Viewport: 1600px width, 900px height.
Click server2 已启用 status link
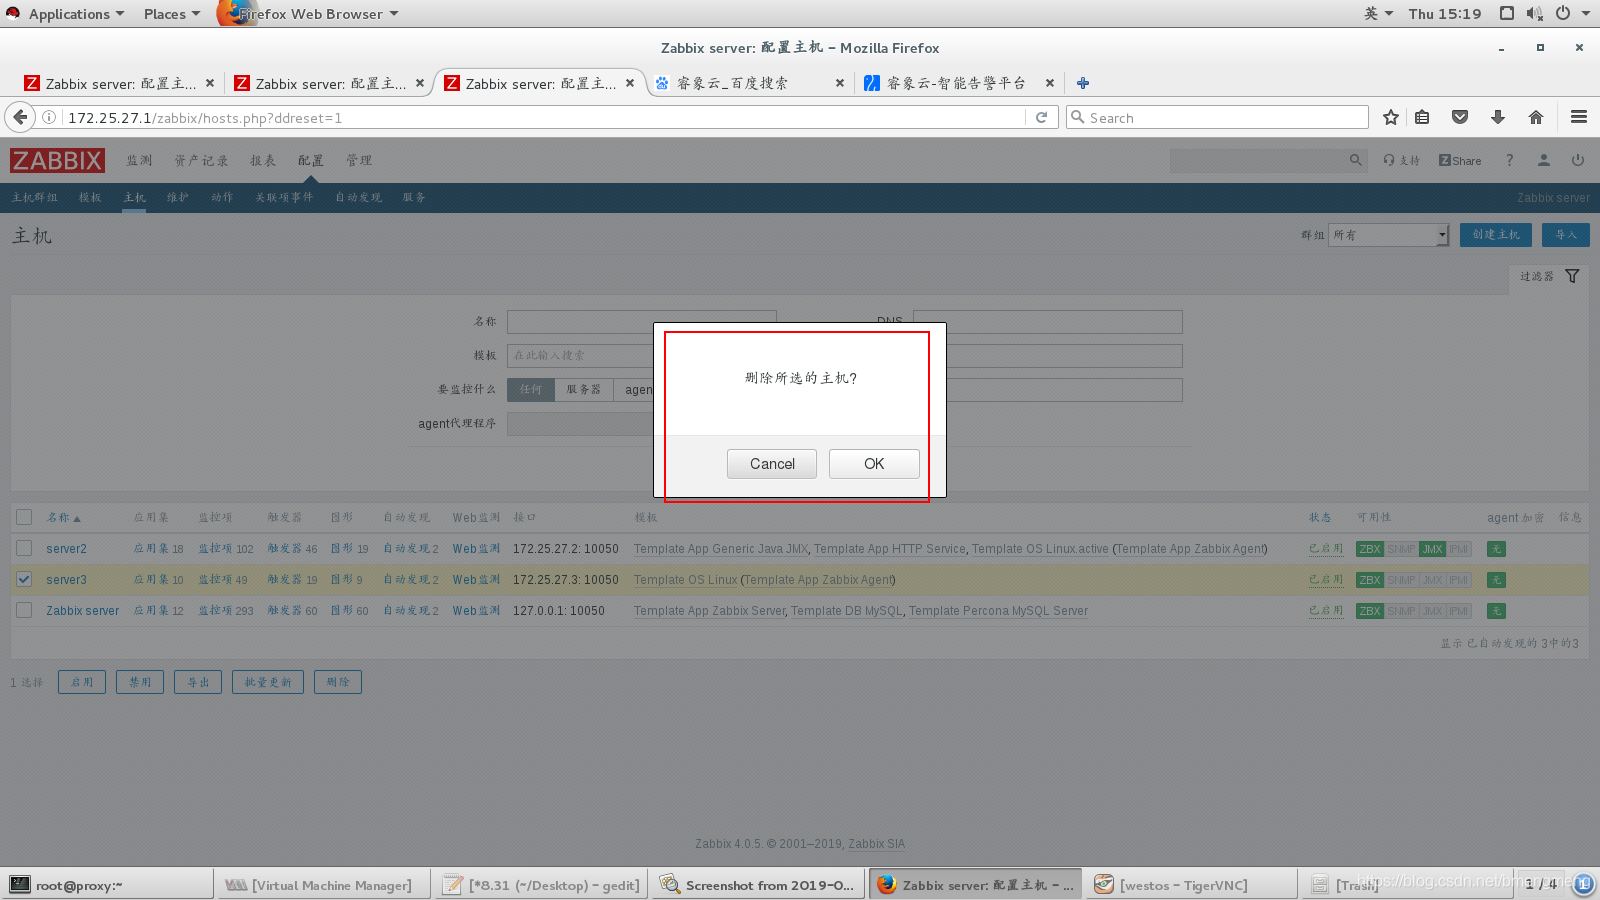1326,549
